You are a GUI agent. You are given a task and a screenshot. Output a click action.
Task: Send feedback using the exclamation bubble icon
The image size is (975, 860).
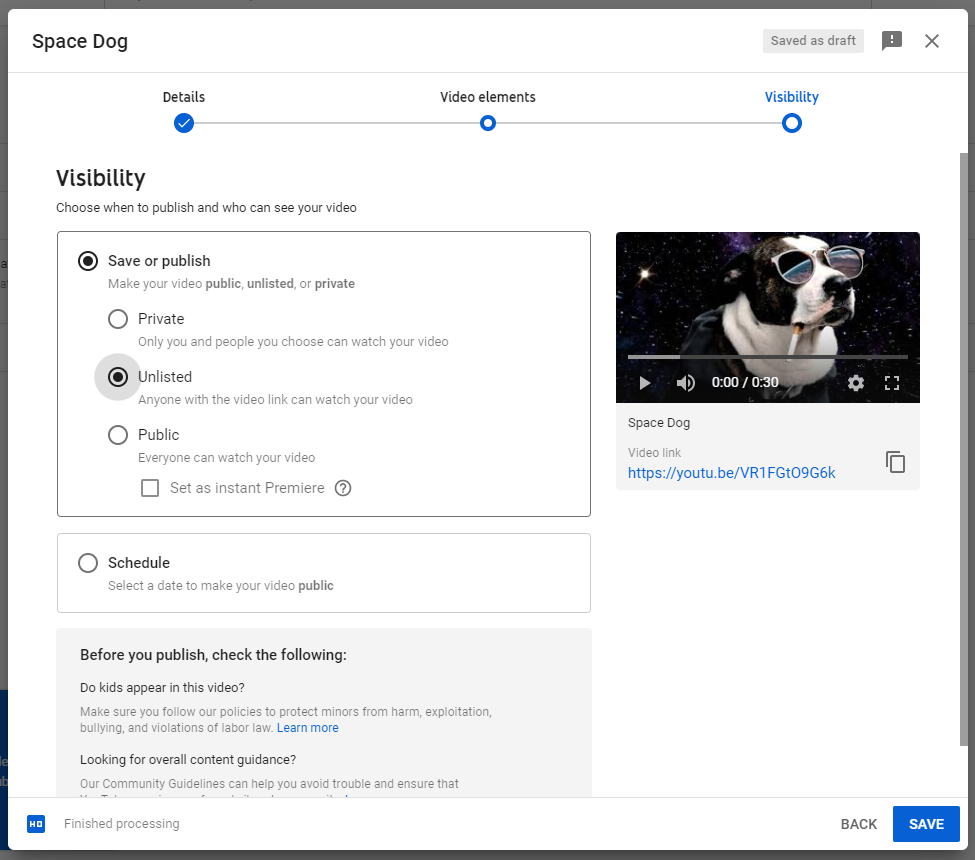892,41
